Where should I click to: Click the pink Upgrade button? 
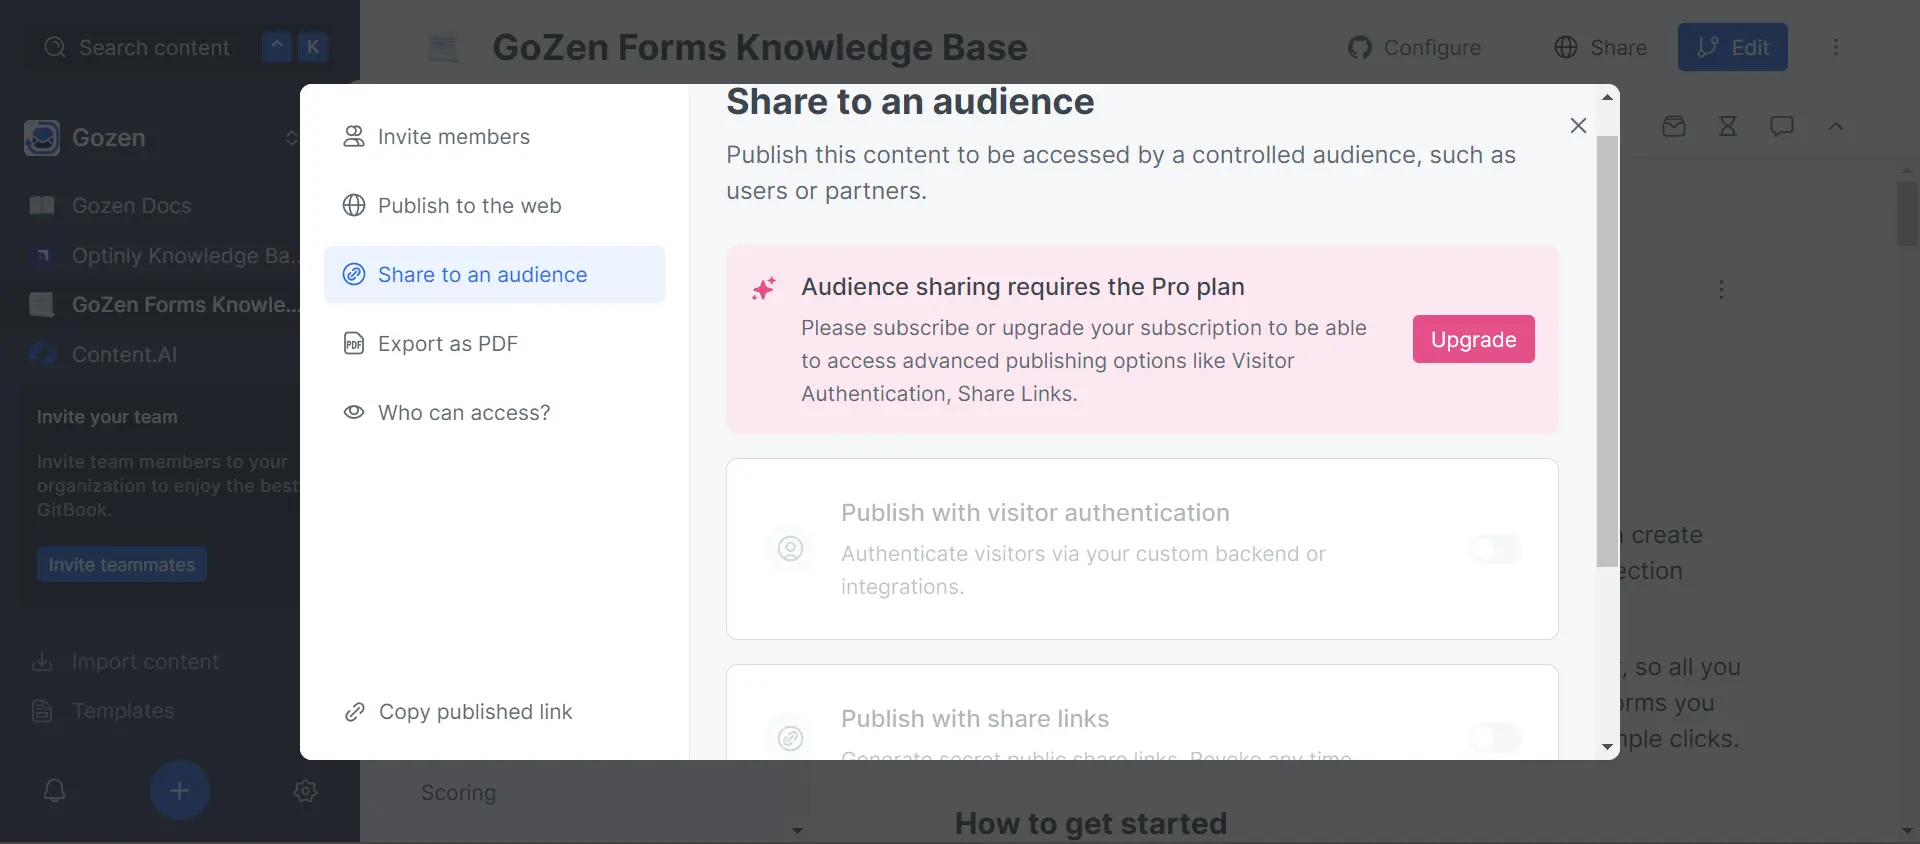tap(1473, 339)
